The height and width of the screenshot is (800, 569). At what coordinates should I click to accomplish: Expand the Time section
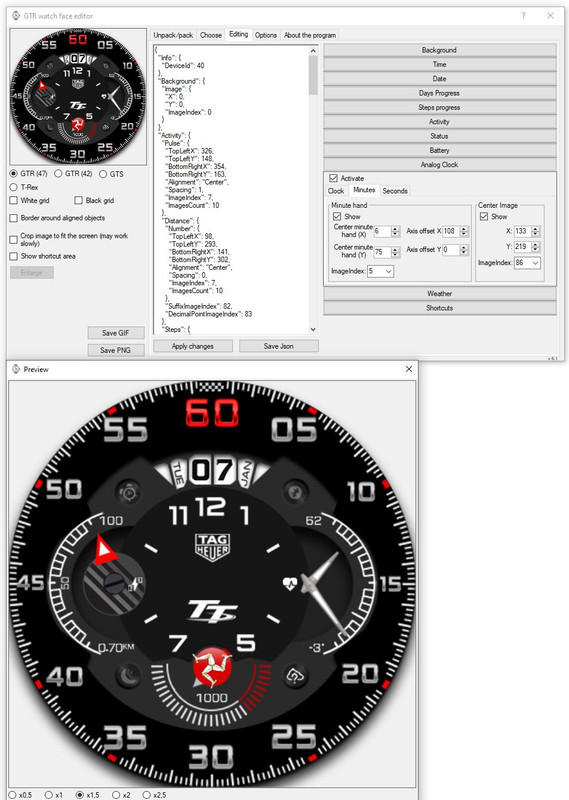[439, 64]
